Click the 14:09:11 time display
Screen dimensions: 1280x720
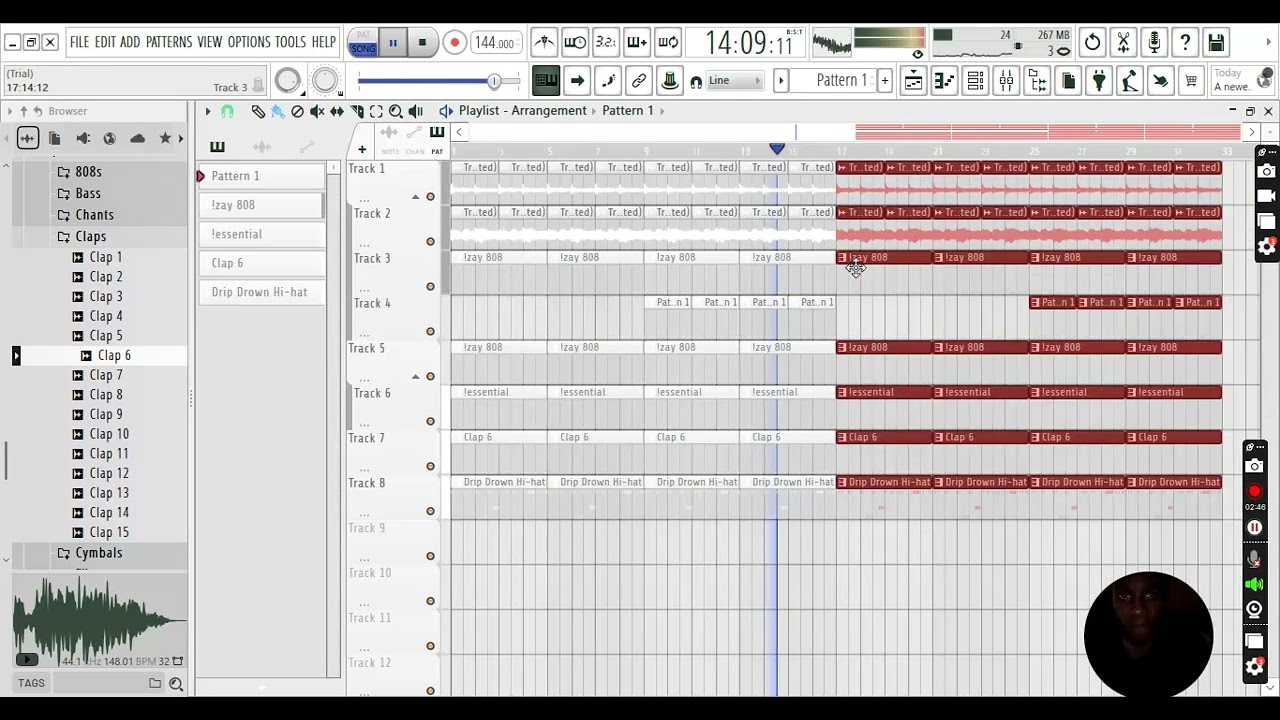749,43
